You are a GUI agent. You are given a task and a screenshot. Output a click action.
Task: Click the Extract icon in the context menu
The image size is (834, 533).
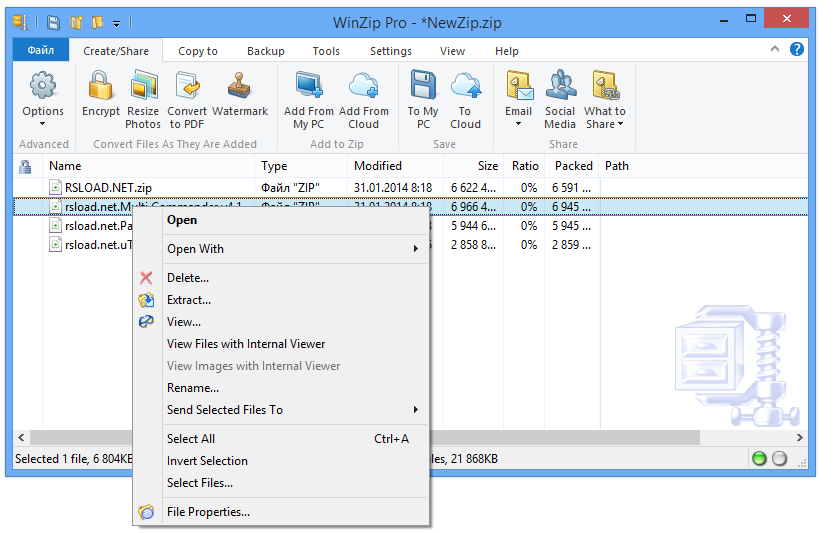pos(146,300)
